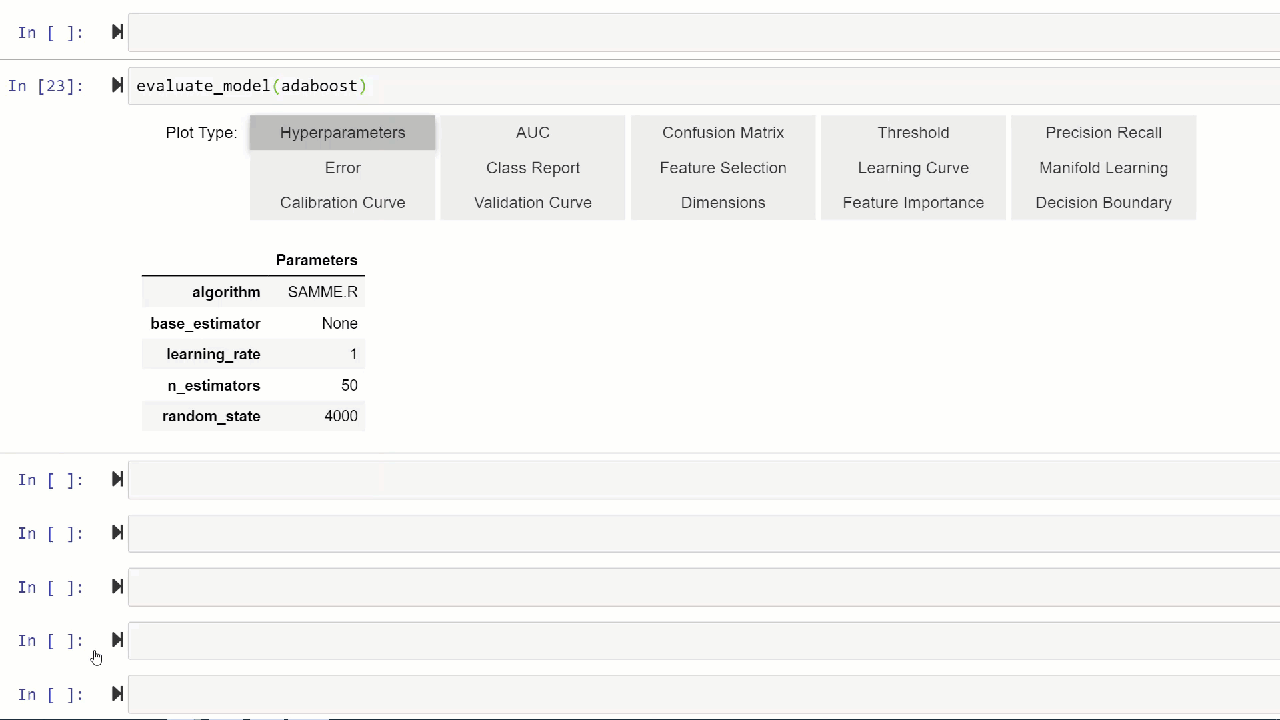
Task: Select the Error plot type
Action: (x=342, y=168)
